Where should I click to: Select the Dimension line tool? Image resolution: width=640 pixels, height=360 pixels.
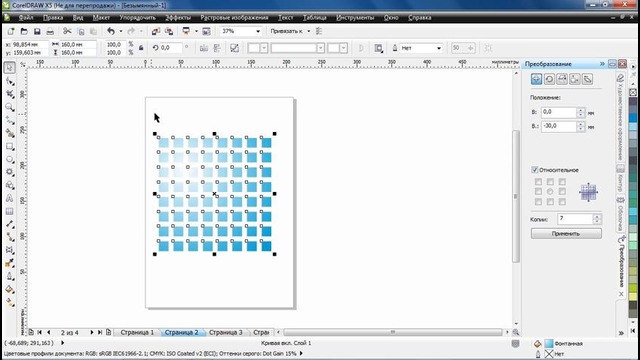(x=10, y=224)
